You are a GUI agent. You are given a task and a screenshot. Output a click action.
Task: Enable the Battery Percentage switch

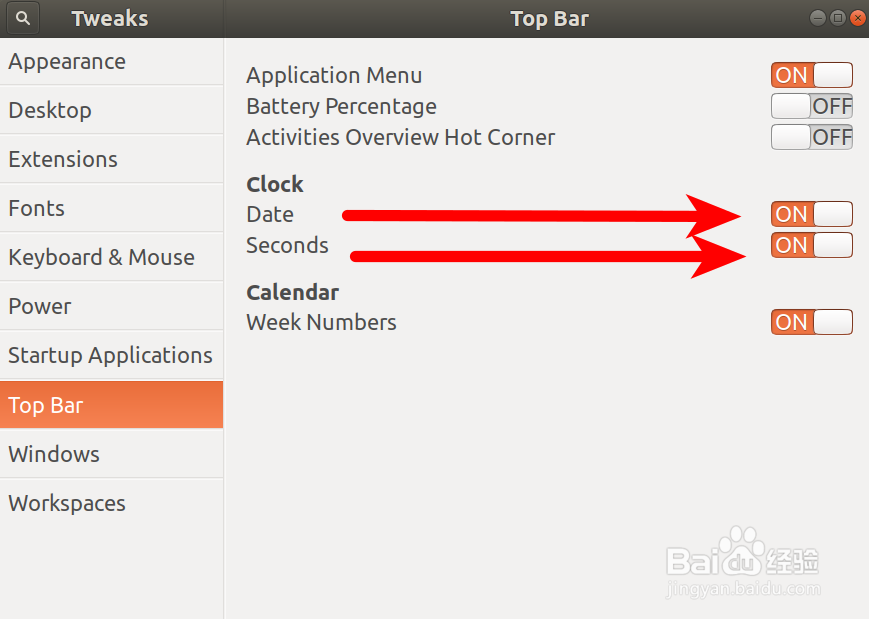tap(812, 106)
